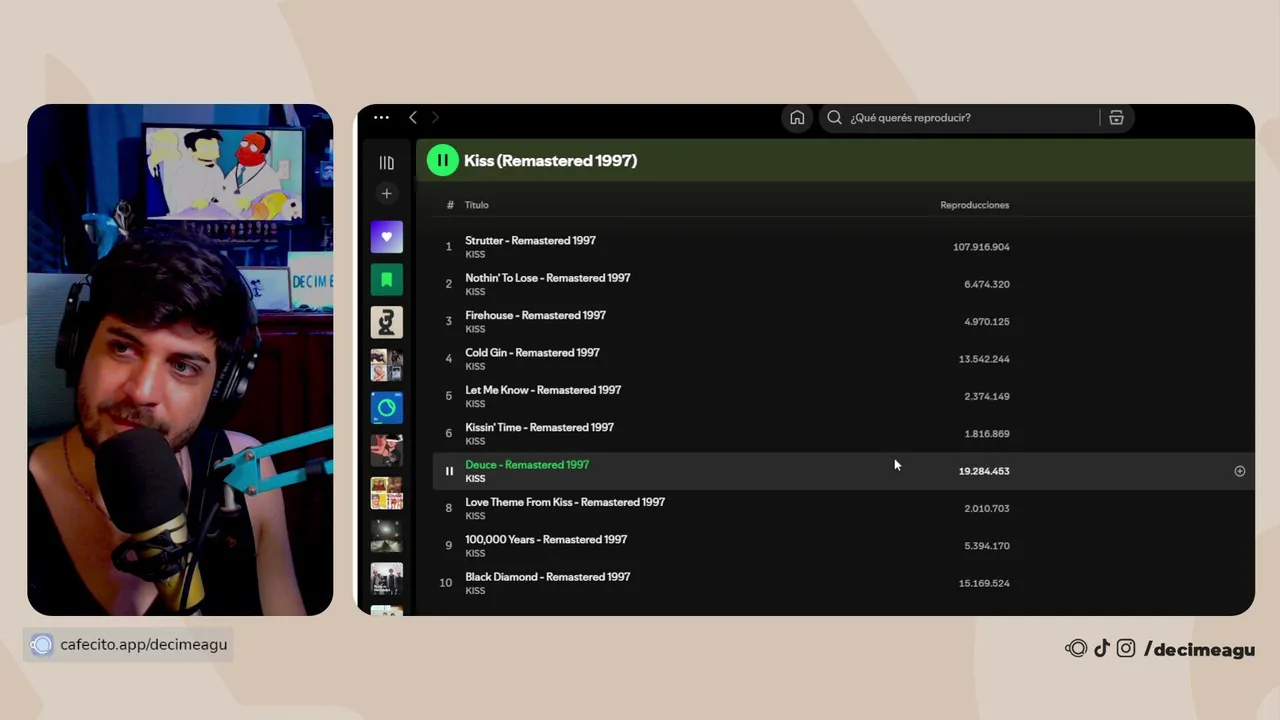Focus the '¿Qué querés reproducir?' search field

pyautogui.click(x=960, y=118)
